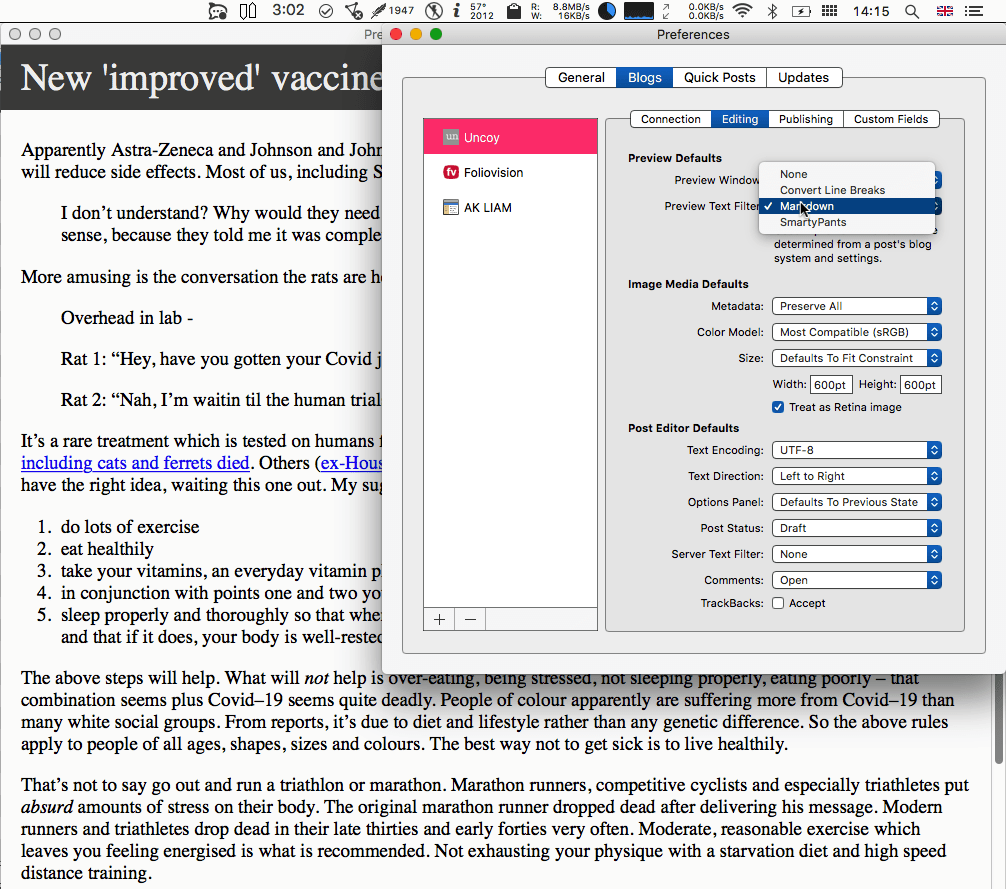The height and width of the screenshot is (889, 1006).
Task: Click the 'New improved vaccine' preview heading
Action: pos(201,78)
